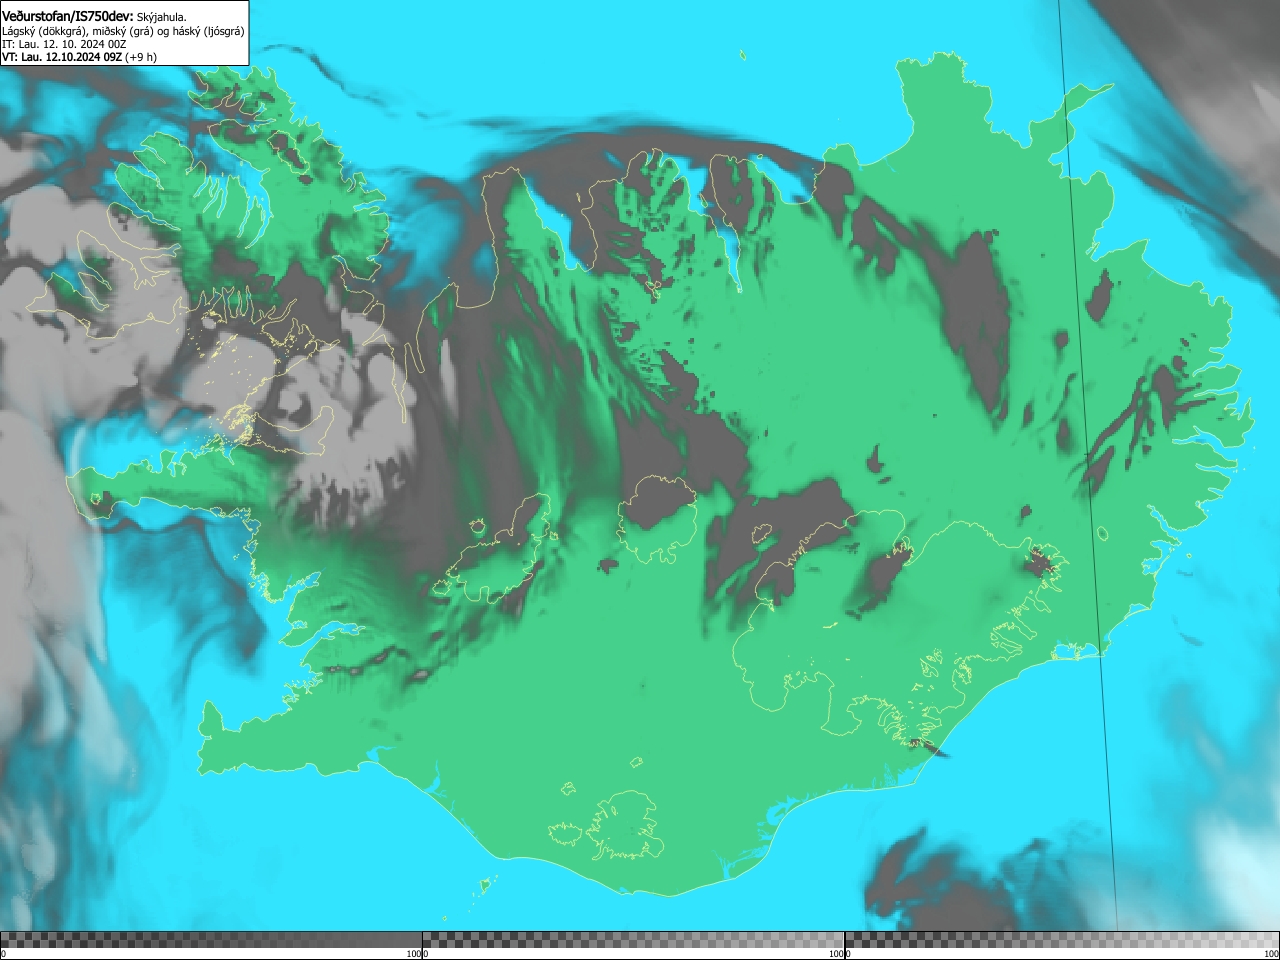This screenshot has height=960, width=1280.
Task: Click the initial time "IT: Lau. 12. 10. 2024 00Z"
Action: 64,44
